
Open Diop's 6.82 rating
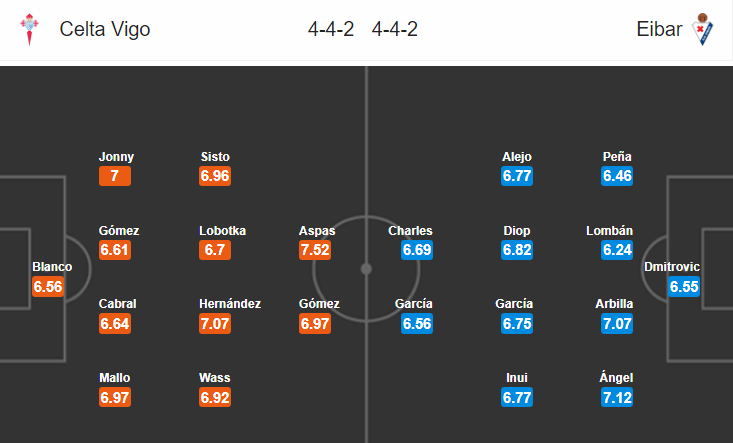pos(517,250)
